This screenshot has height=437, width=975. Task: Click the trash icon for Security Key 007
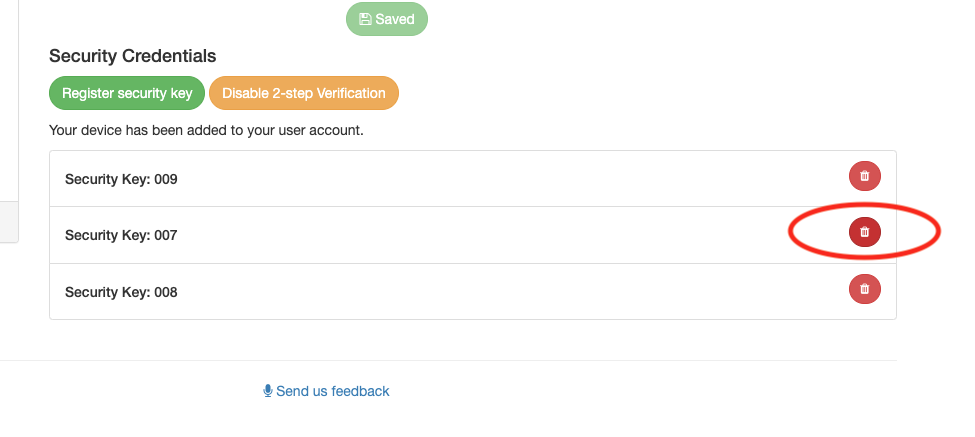(864, 232)
